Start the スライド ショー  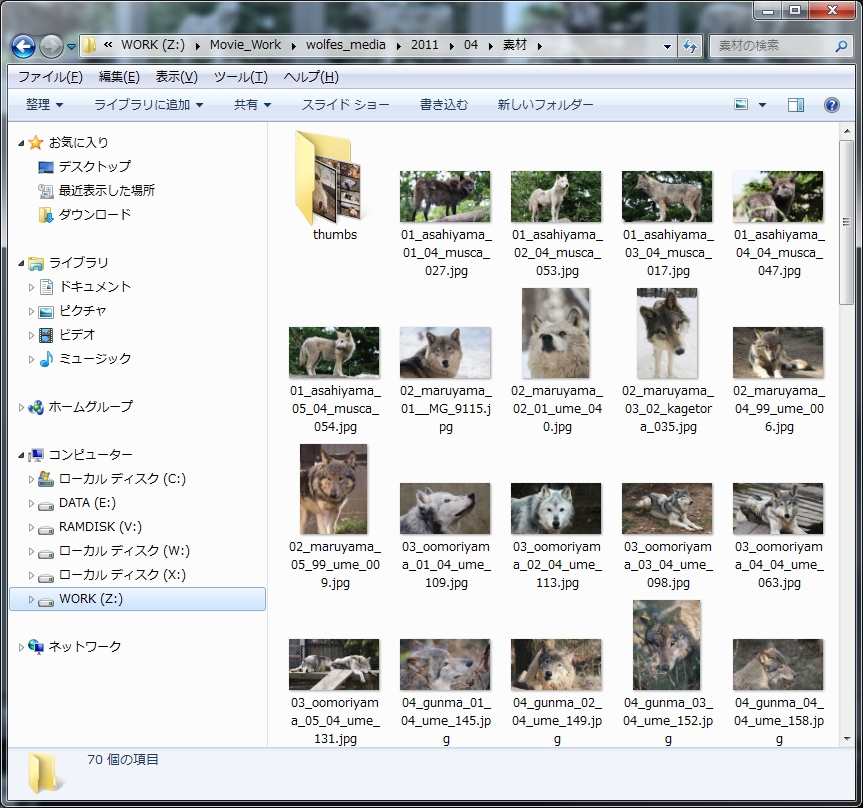pyautogui.click(x=345, y=105)
